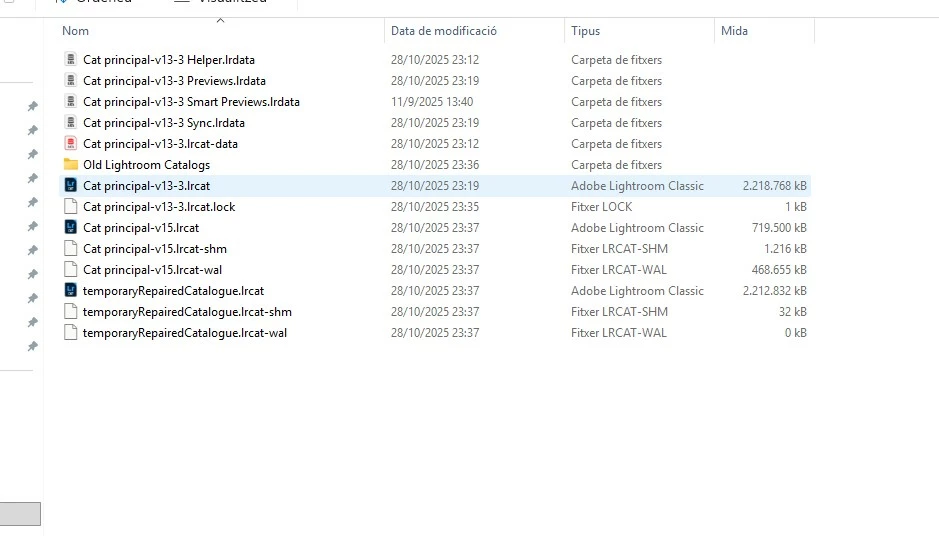
Task: Select Cat principal-v13-3 Smart Previews.lrdata name
Action: pos(191,101)
